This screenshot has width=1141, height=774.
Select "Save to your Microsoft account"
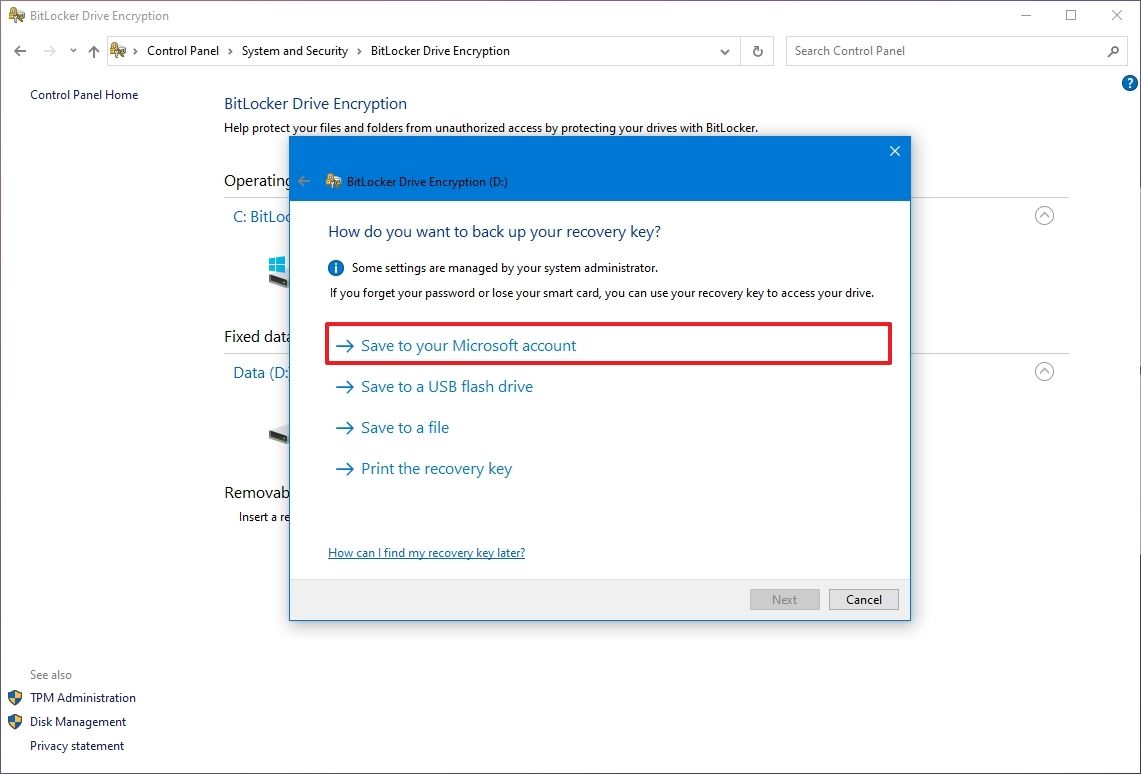click(470, 344)
